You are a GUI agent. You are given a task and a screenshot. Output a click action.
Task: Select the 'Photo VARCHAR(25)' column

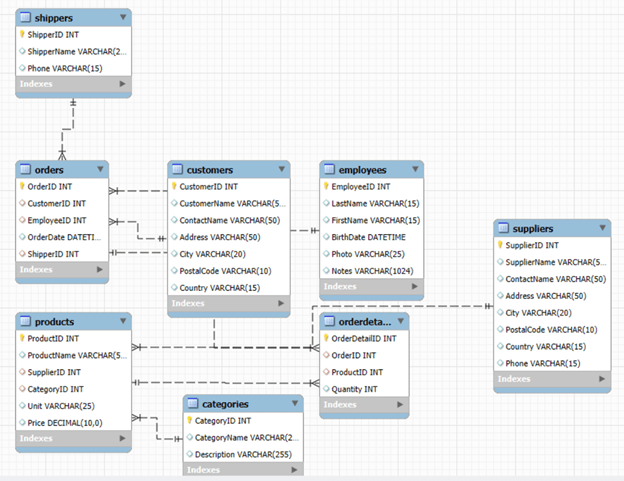pyautogui.click(x=368, y=254)
